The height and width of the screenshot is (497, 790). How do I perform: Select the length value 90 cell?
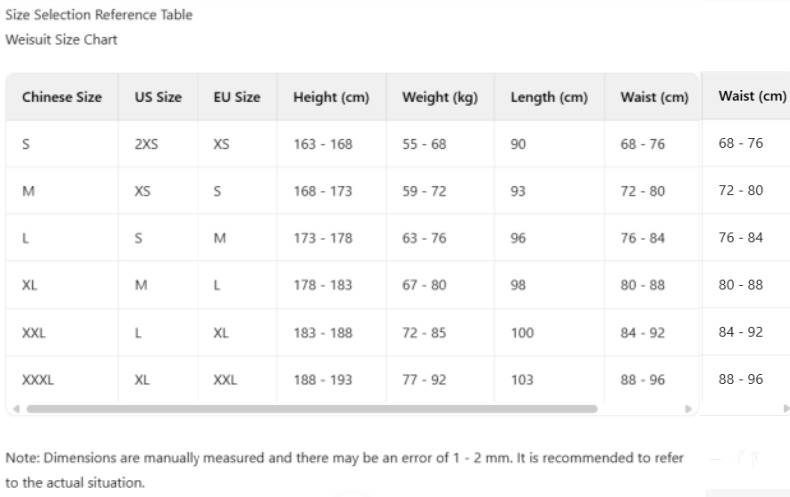(x=518, y=144)
